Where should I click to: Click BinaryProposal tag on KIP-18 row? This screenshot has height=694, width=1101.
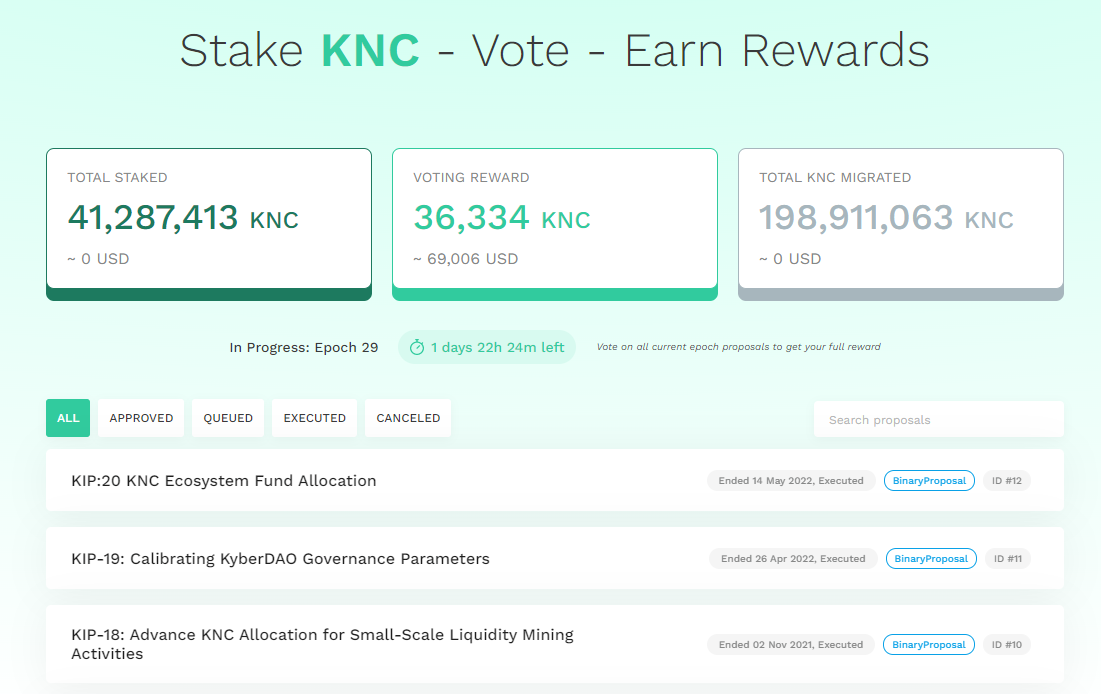click(928, 644)
